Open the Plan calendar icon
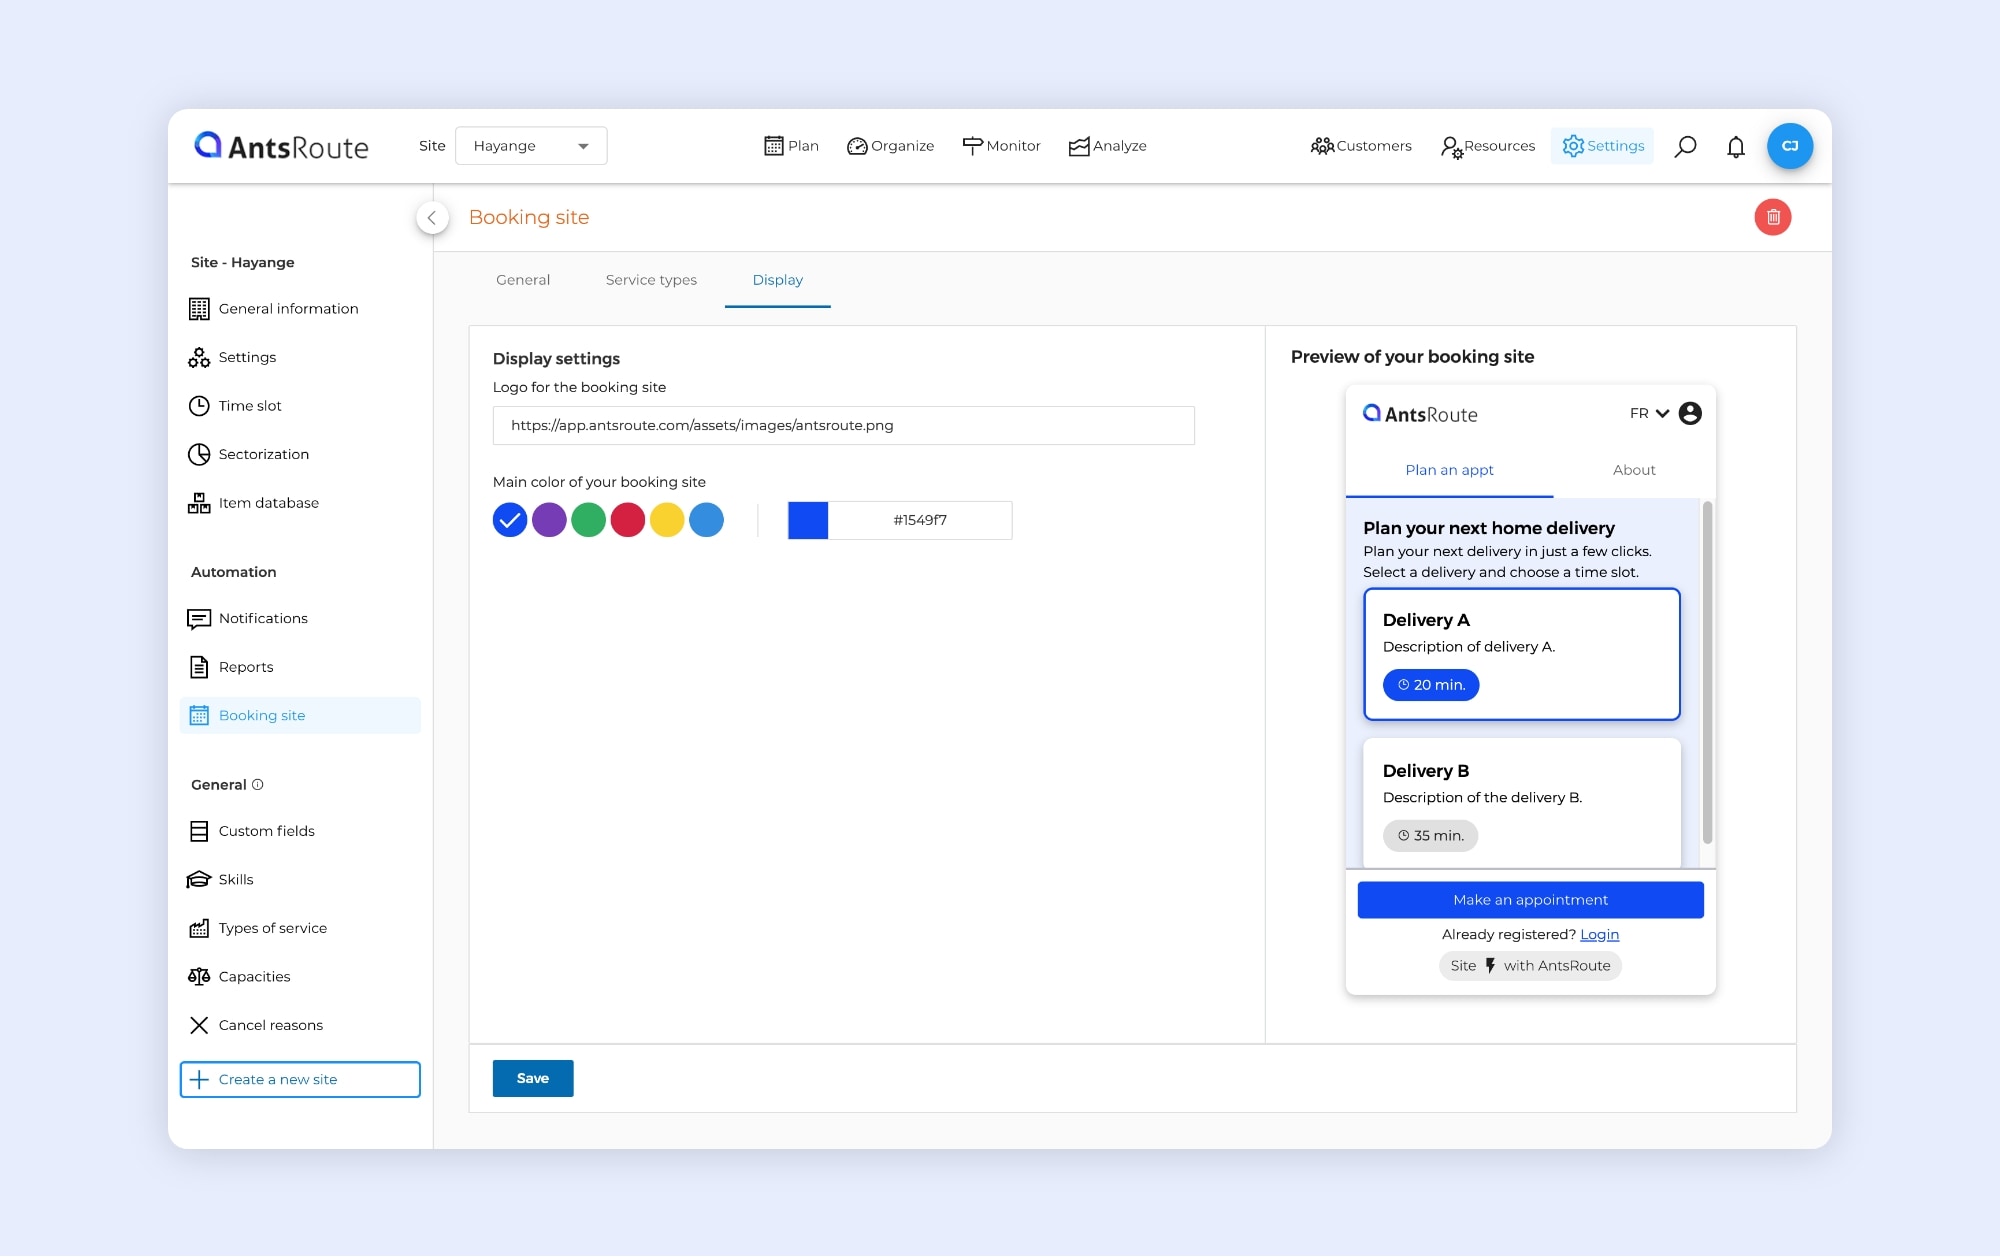Screen dimensions: 2000x1257 (x=775, y=145)
